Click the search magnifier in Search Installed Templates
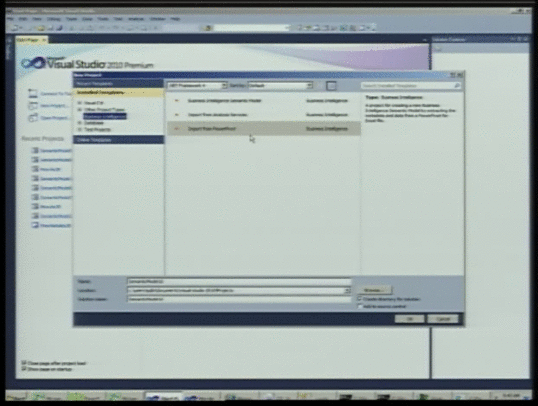Image resolution: width=538 pixels, height=406 pixels. (x=457, y=85)
